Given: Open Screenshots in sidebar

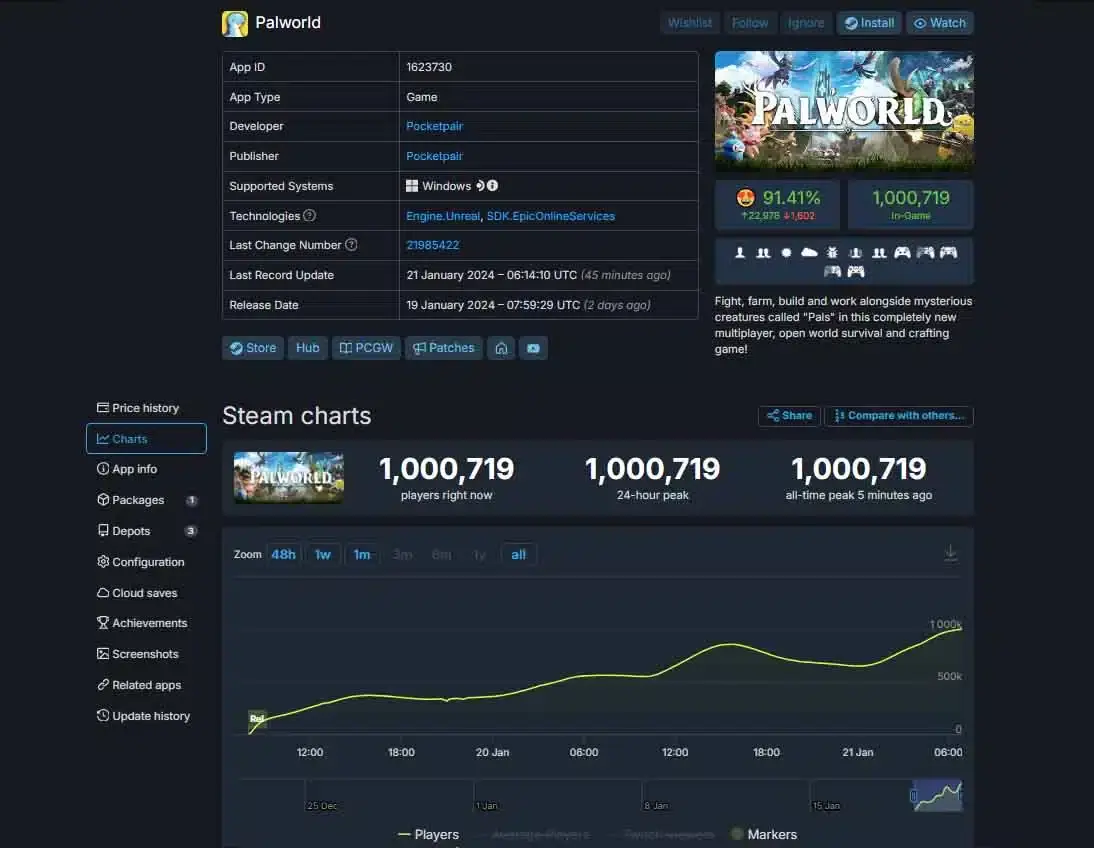Looking at the screenshot, I should [x=138, y=654].
